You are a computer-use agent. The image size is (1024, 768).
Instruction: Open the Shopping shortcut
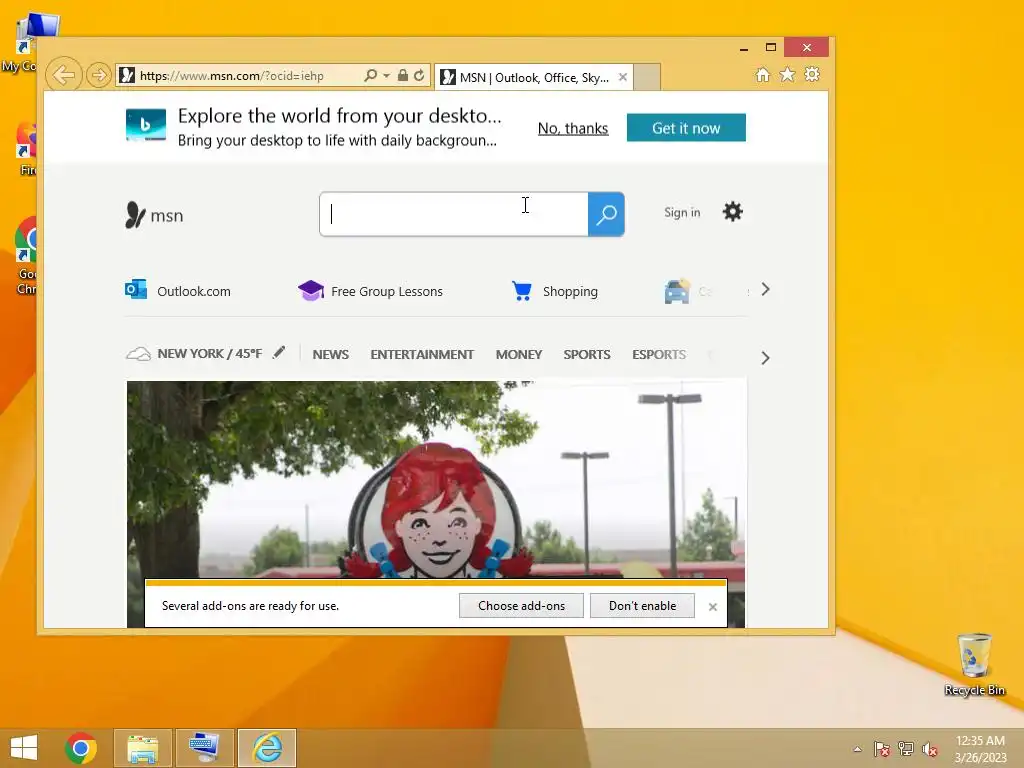click(555, 291)
